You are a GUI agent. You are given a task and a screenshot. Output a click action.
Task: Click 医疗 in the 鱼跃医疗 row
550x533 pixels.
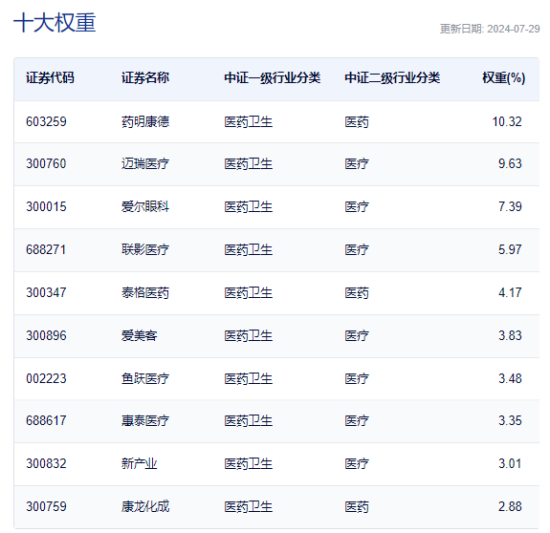click(356, 379)
